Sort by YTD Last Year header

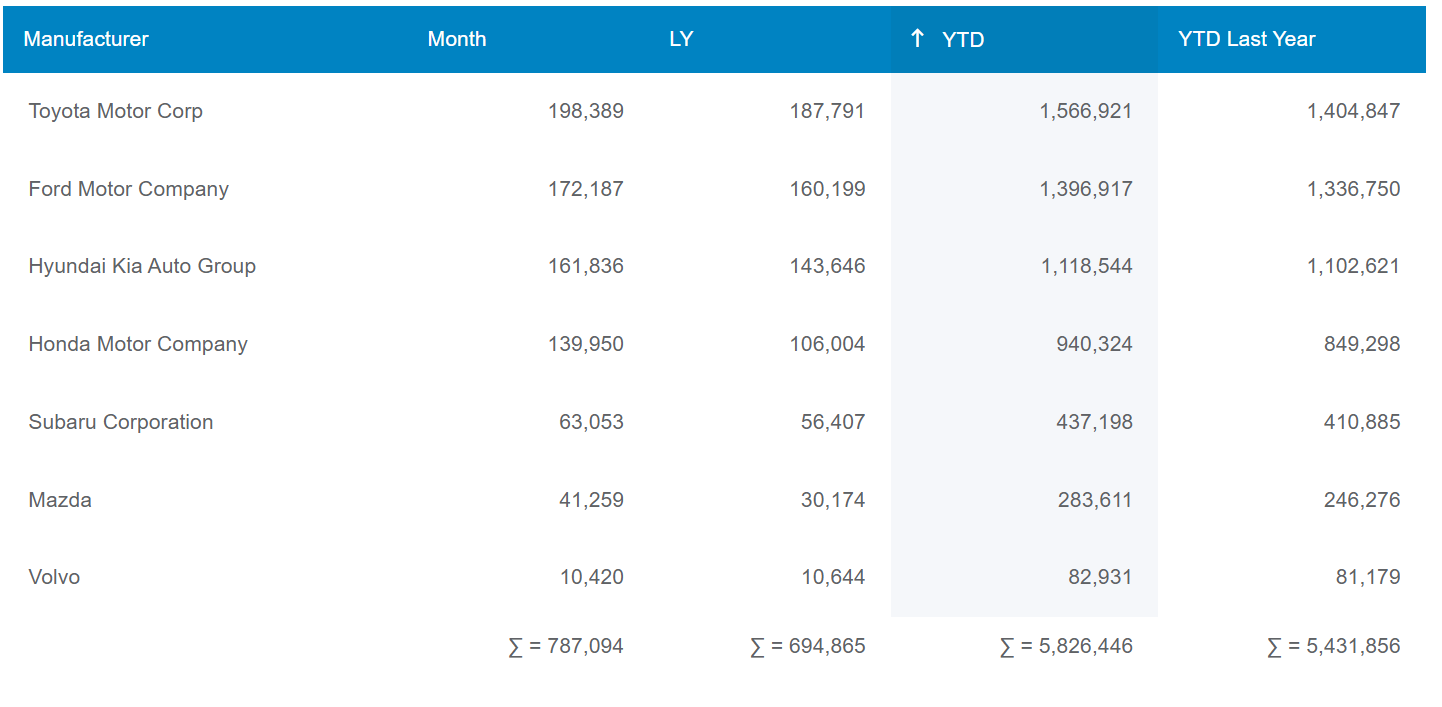[x=1246, y=39]
